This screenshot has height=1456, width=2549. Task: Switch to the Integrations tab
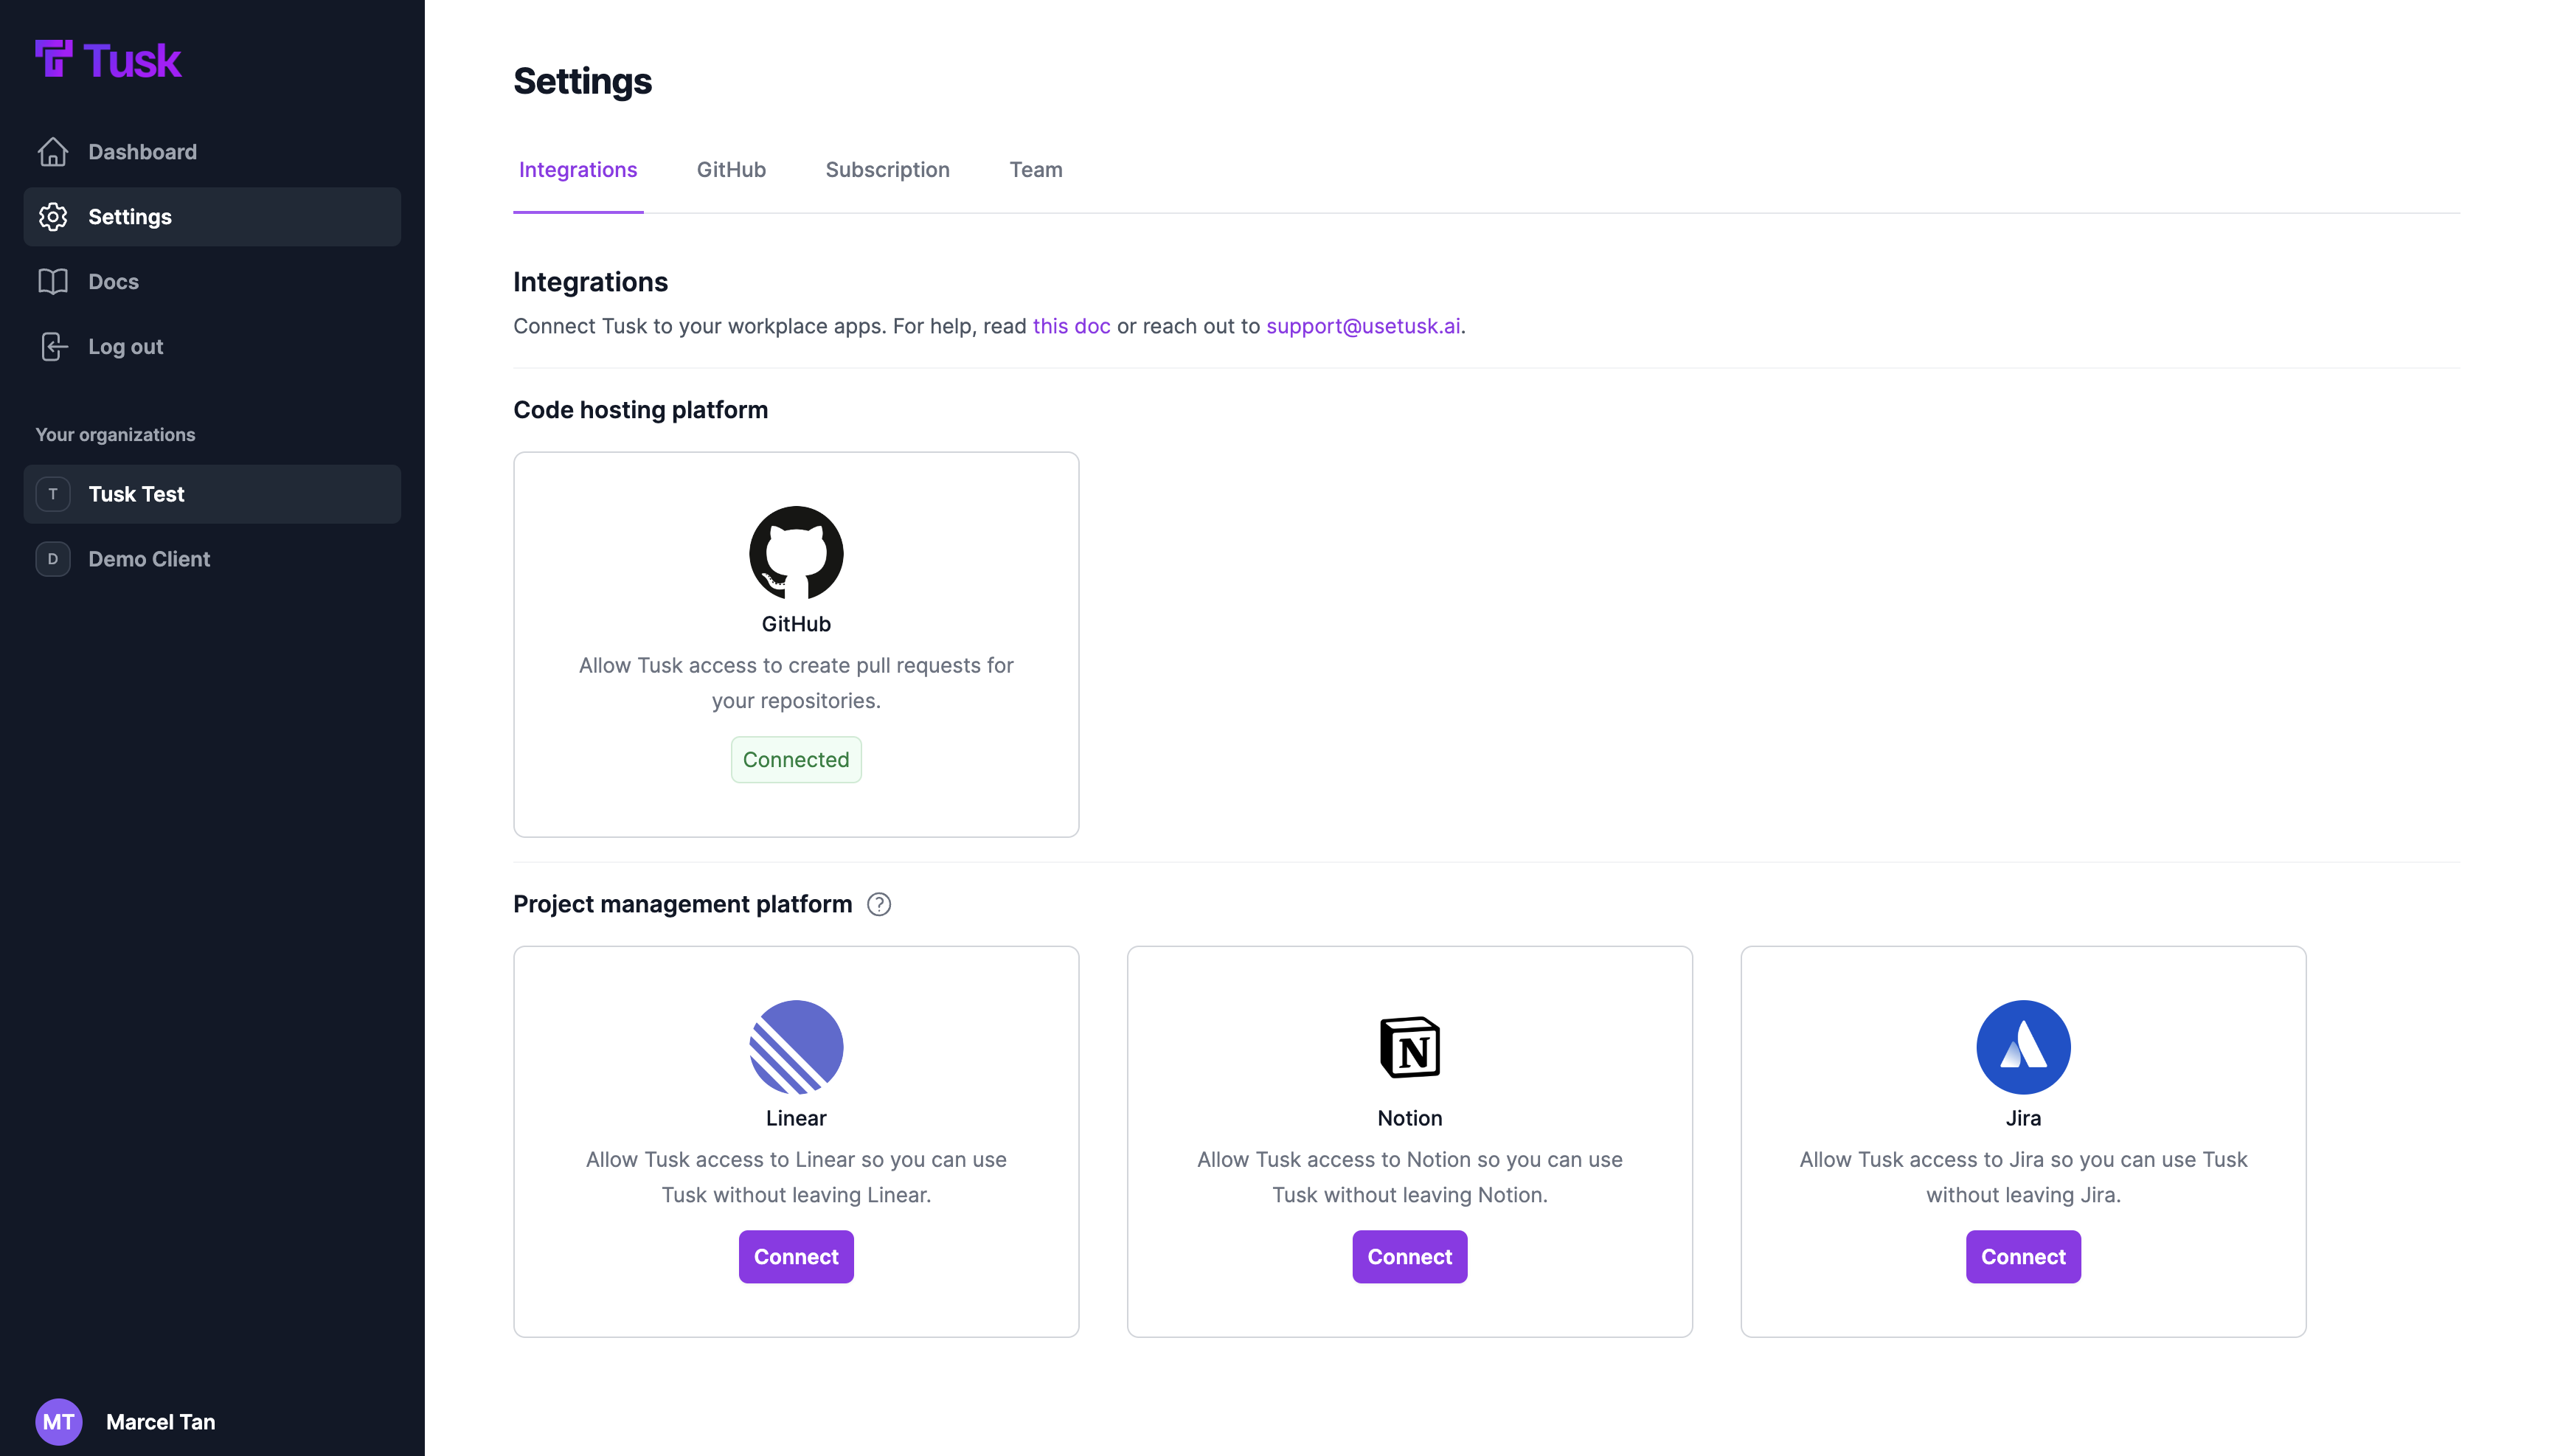[578, 170]
